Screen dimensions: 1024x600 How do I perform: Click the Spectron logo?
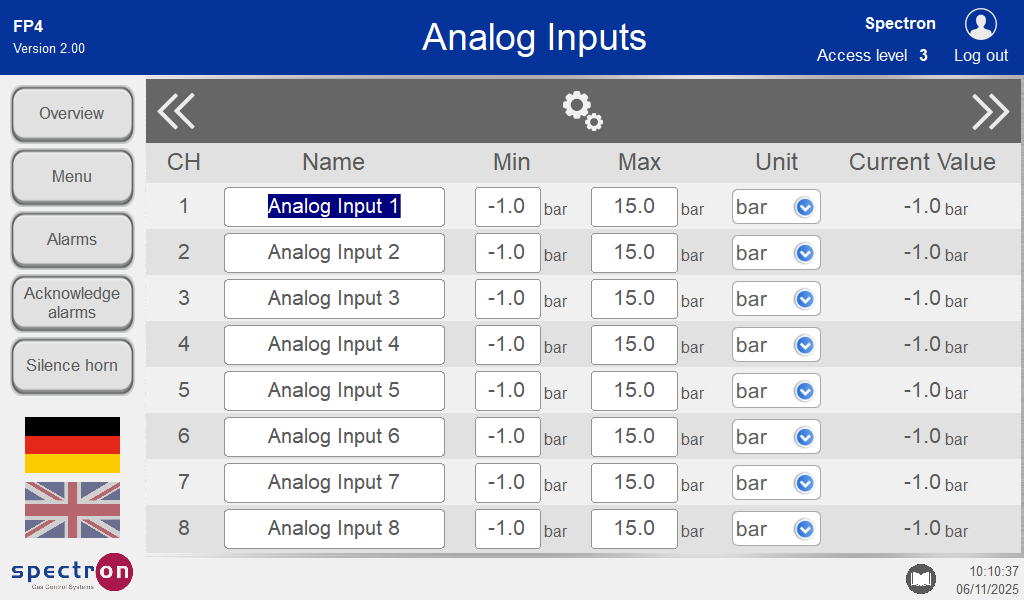pos(72,573)
